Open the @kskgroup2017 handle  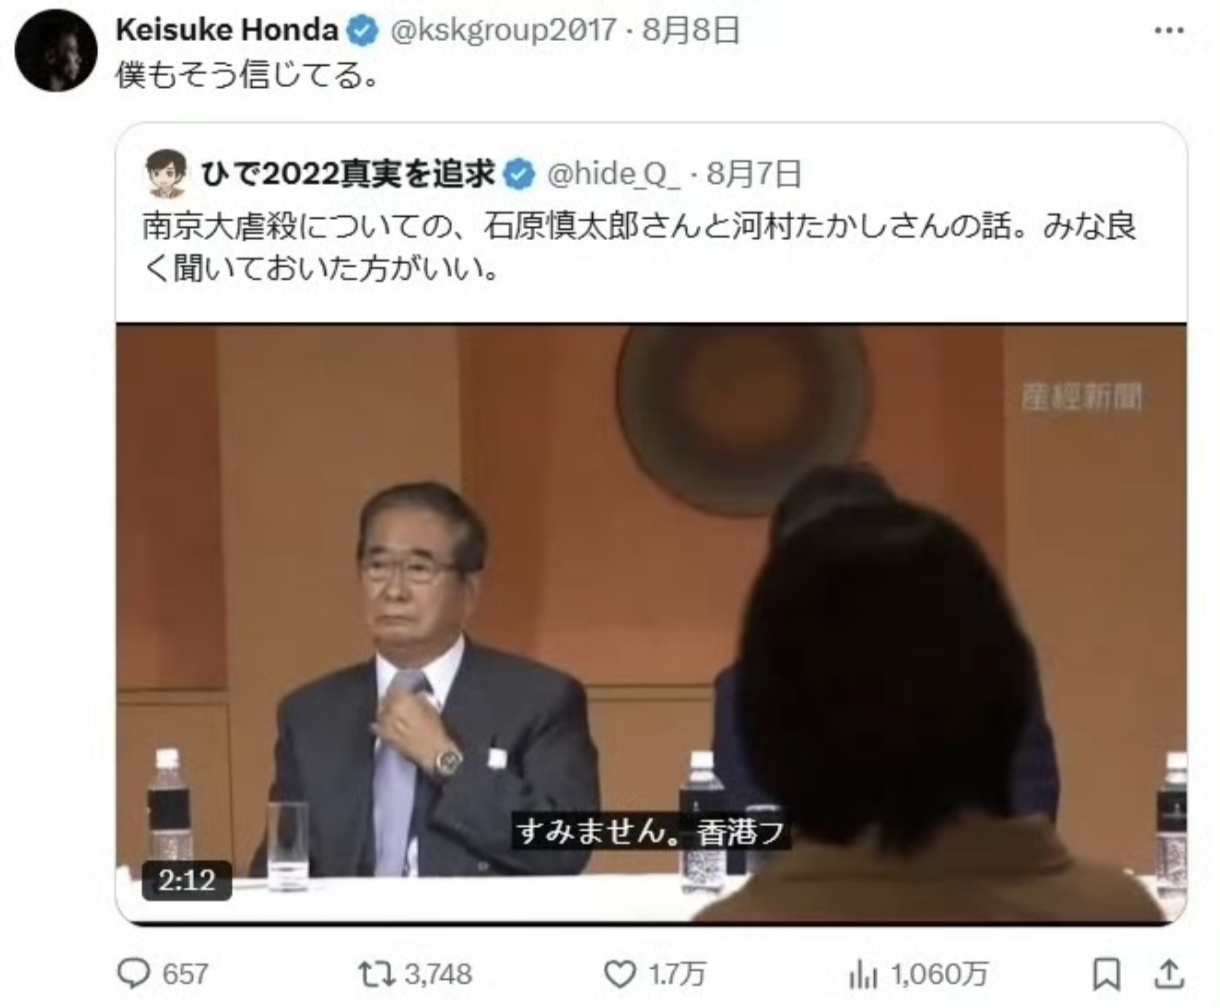pyautogui.click(x=501, y=31)
